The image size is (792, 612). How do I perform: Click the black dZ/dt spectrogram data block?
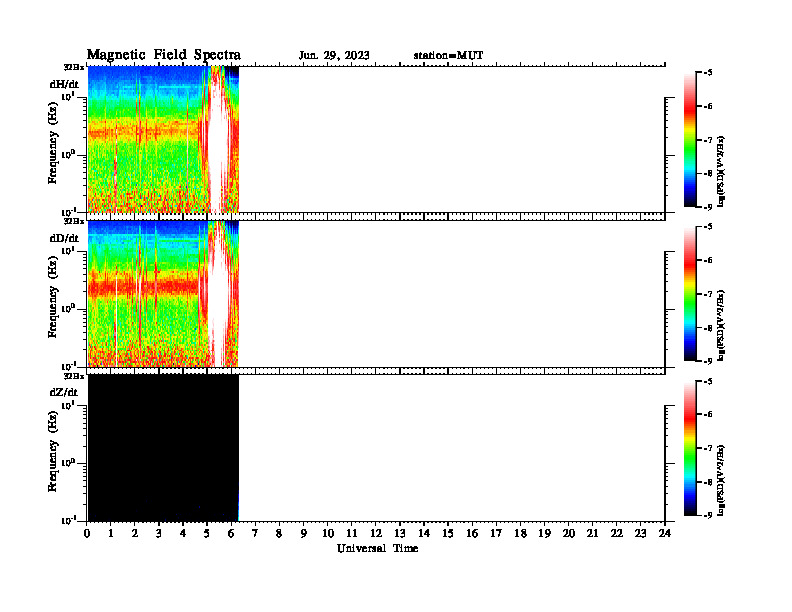click(x=163, y=448)
